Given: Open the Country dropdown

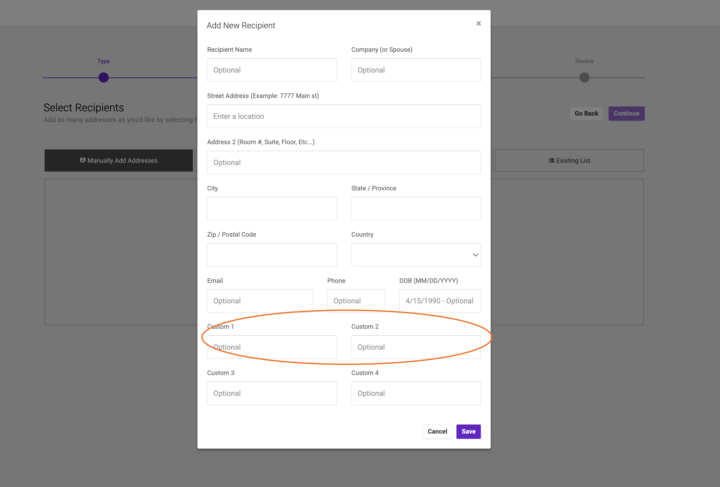Looking at the screenshot, I should 415,255.
